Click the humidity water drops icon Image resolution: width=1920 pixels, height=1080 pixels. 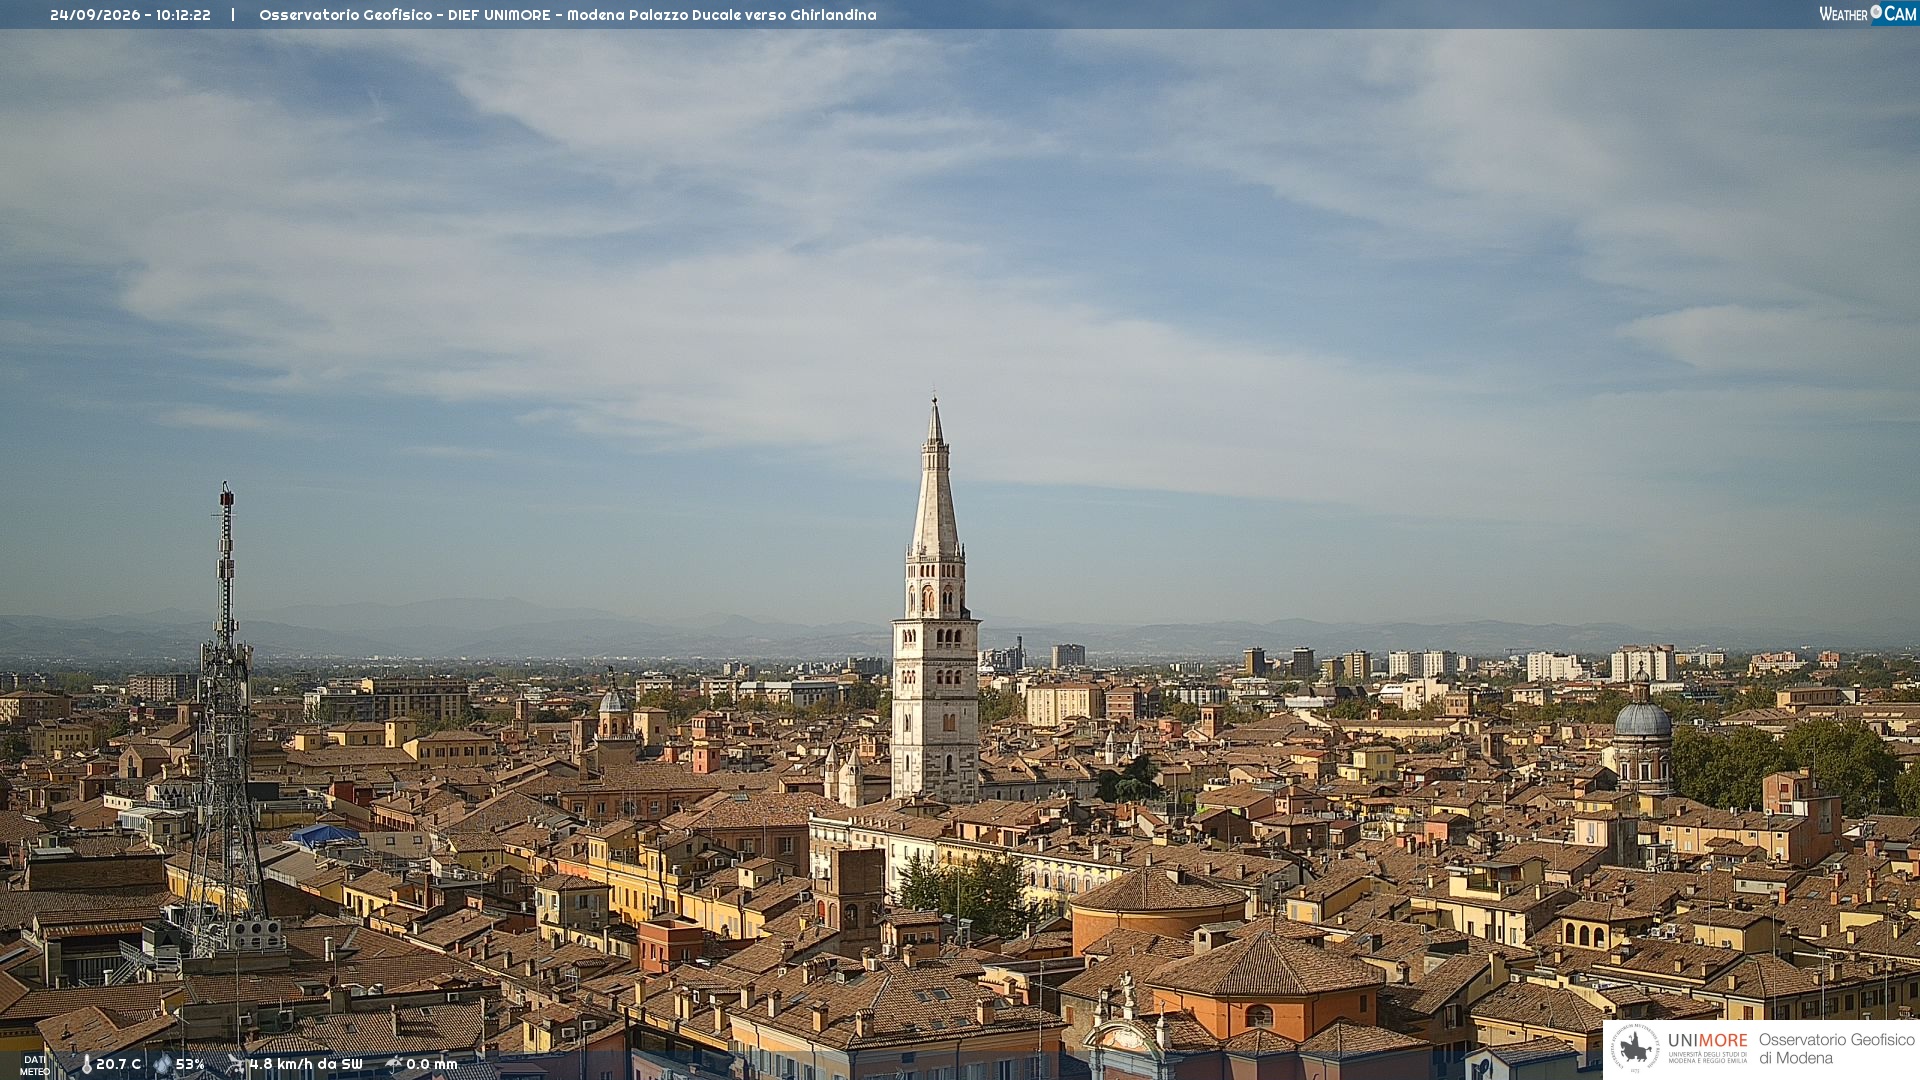[163, 1065]
